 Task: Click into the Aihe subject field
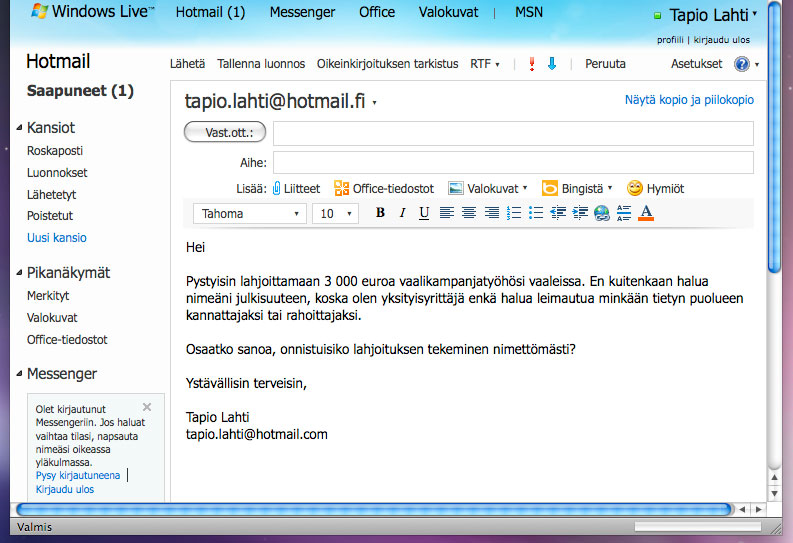point(513,163)
